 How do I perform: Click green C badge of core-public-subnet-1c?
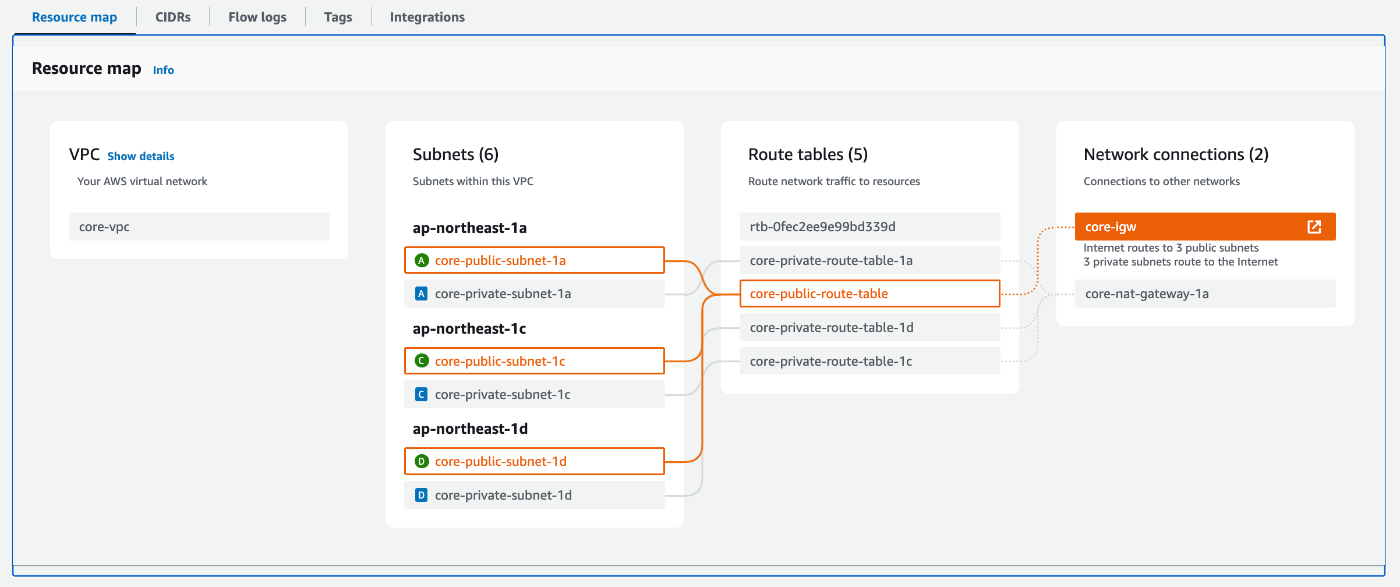pyautogui.click(x=421, y=361)
